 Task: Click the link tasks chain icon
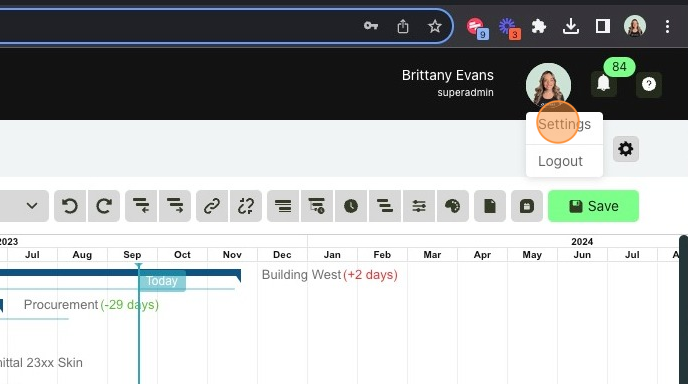[212, 206]
